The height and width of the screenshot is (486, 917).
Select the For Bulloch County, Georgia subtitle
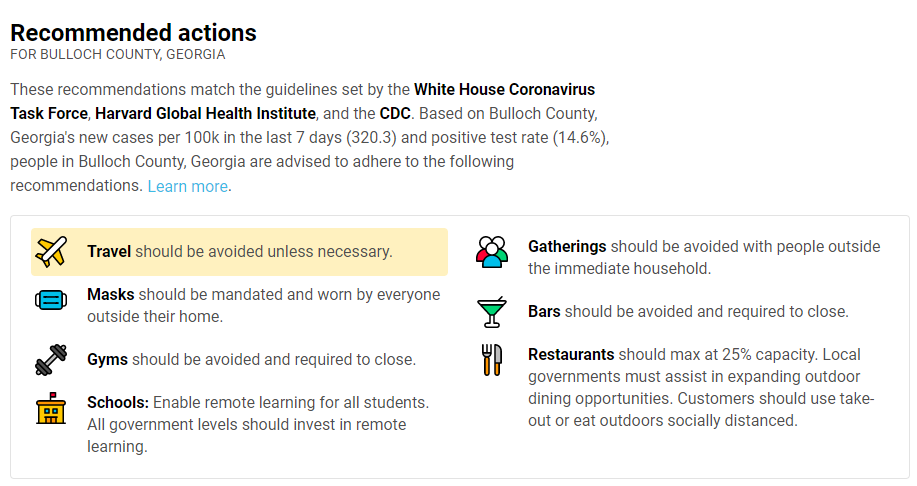click(118, 54)
